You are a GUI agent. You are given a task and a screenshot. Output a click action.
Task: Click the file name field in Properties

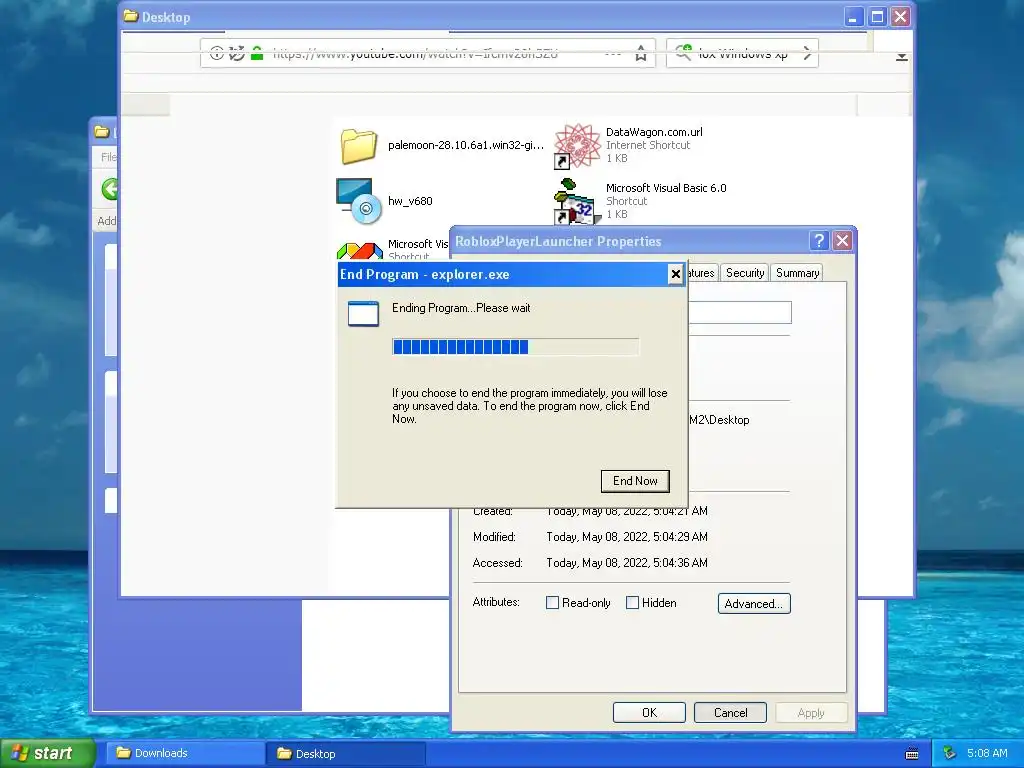click(740, 312)
